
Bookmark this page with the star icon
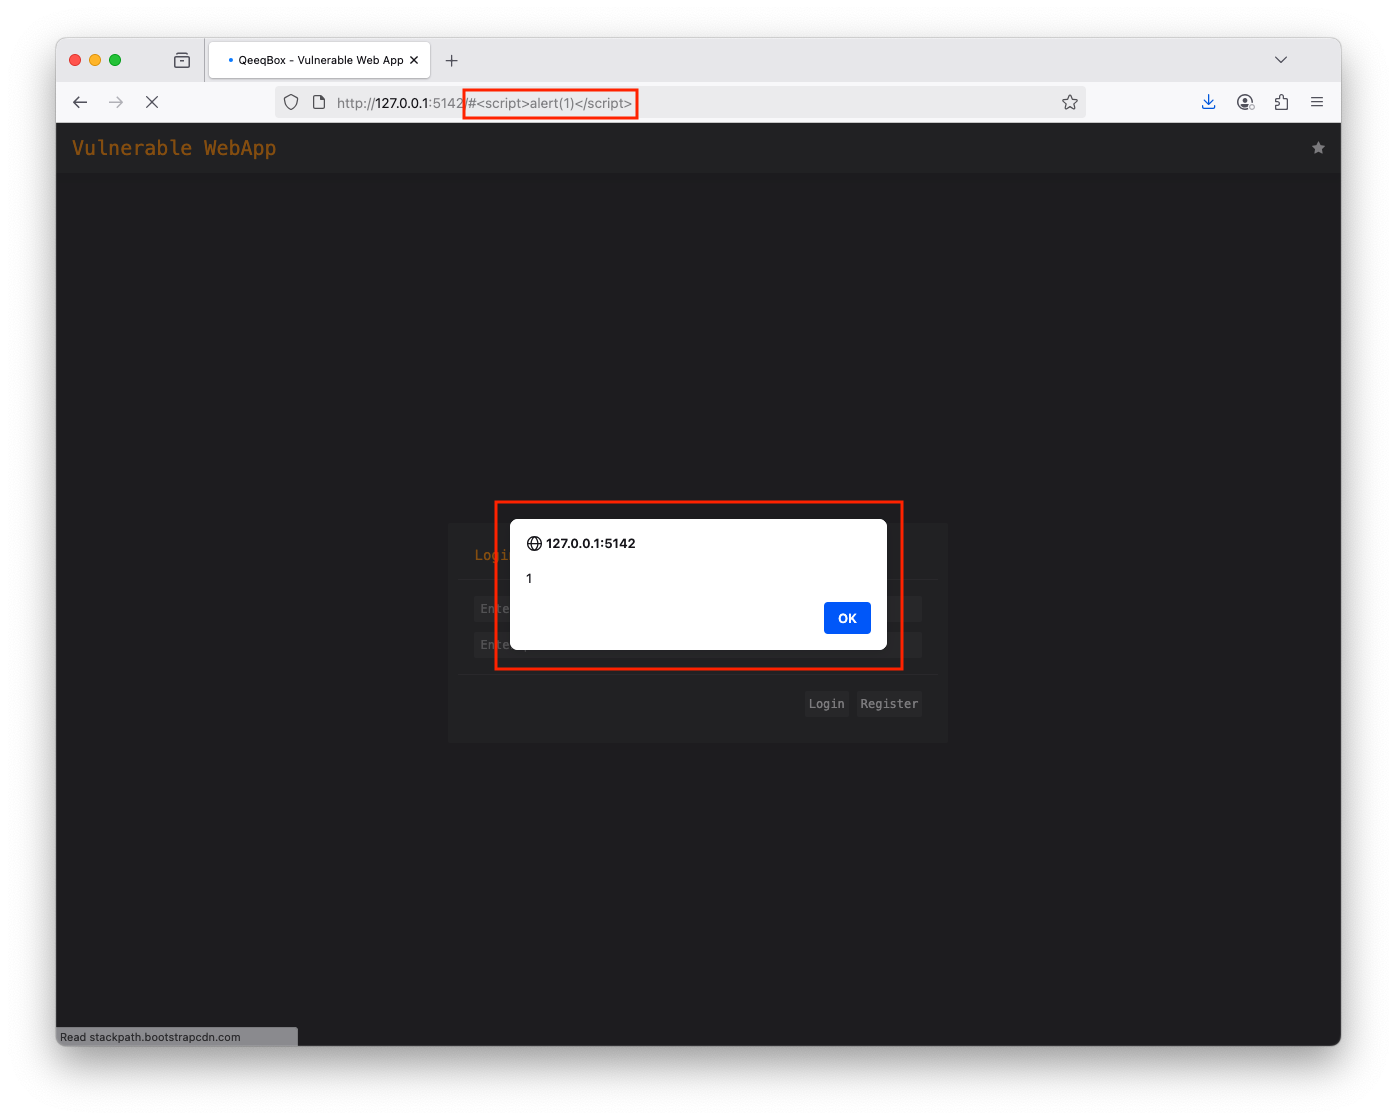coord(1070,102)
